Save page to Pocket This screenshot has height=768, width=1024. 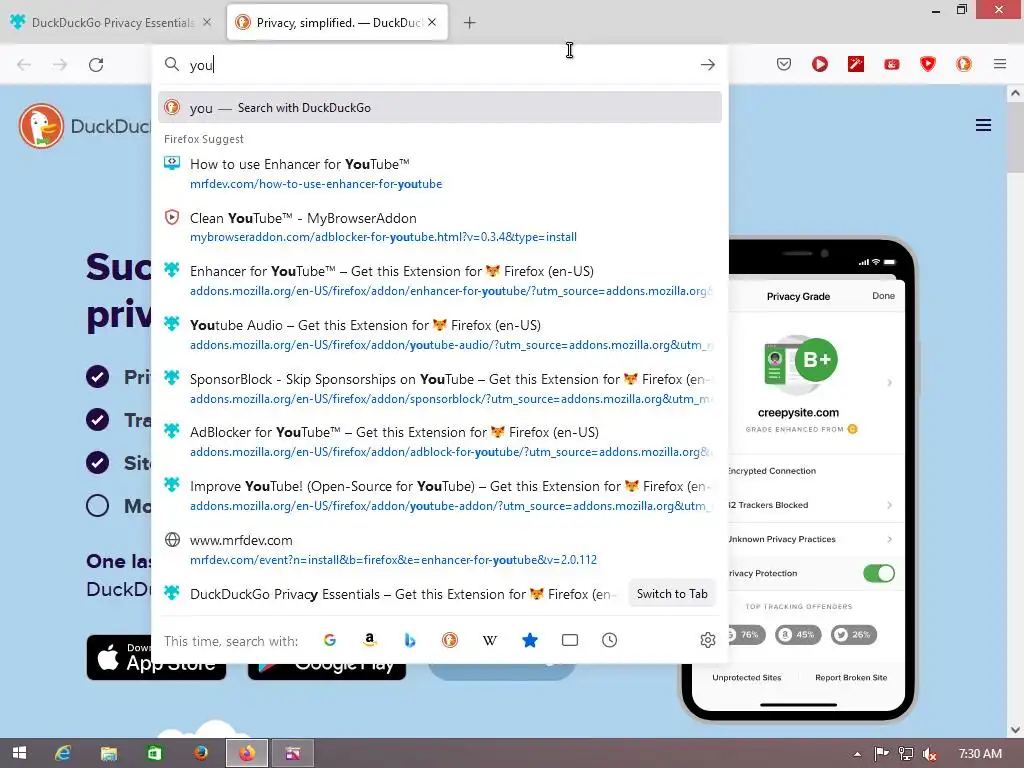pyautogui.click(x=784, y=64)
